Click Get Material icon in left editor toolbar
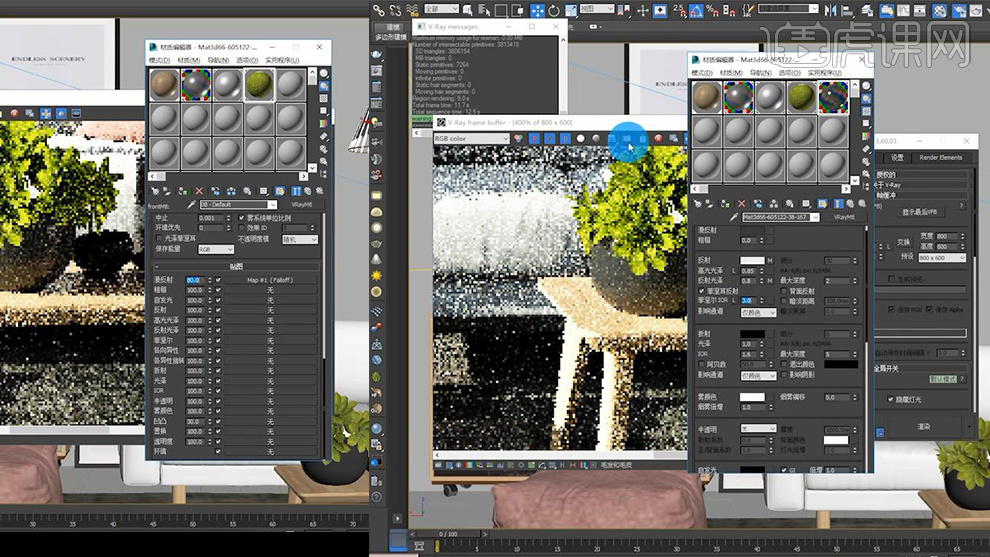Viewport: 990px width, 557px height. point(155,191)
